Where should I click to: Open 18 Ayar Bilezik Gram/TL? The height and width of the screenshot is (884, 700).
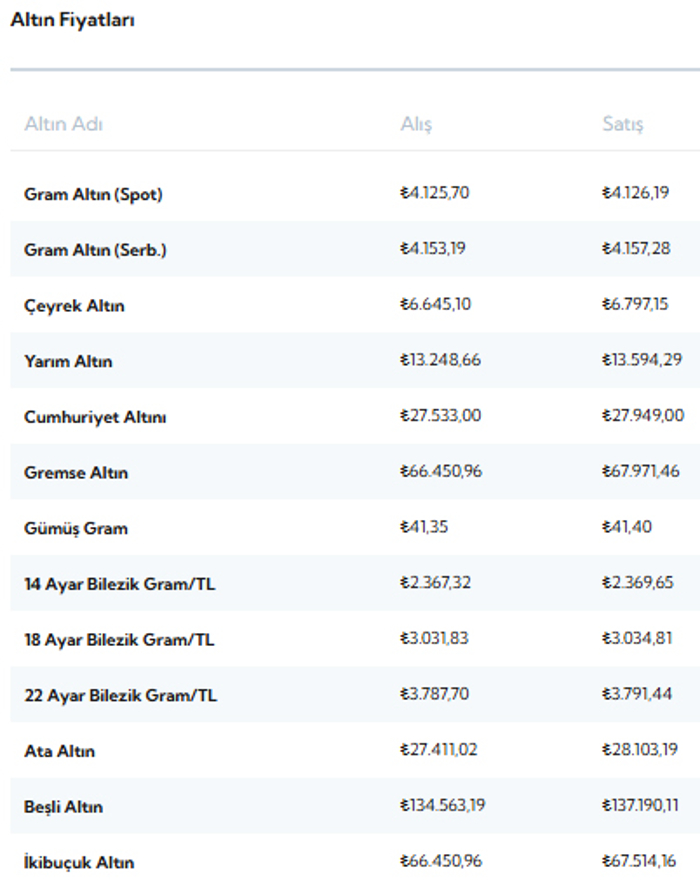click(x=355, y=639)
